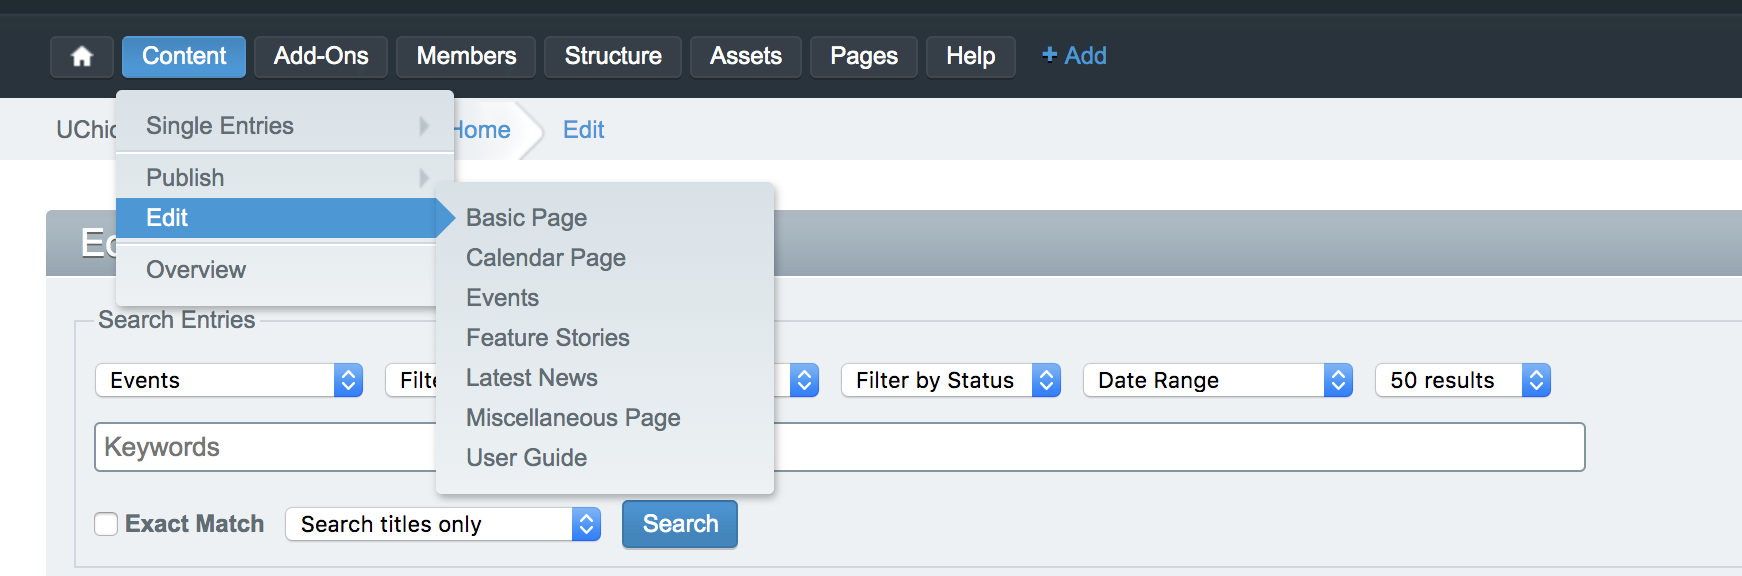The width and height of the screenshot is (1742, 576).
Task: Select Basic Page from Edit submenu
Action: pyautogui.click(x=526, y=218)
